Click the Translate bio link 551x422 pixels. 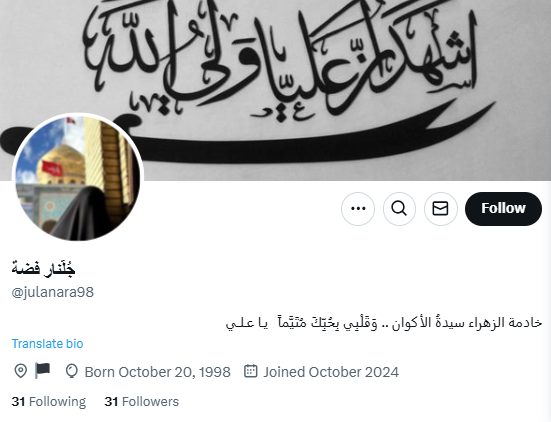(x=47, y=344)
